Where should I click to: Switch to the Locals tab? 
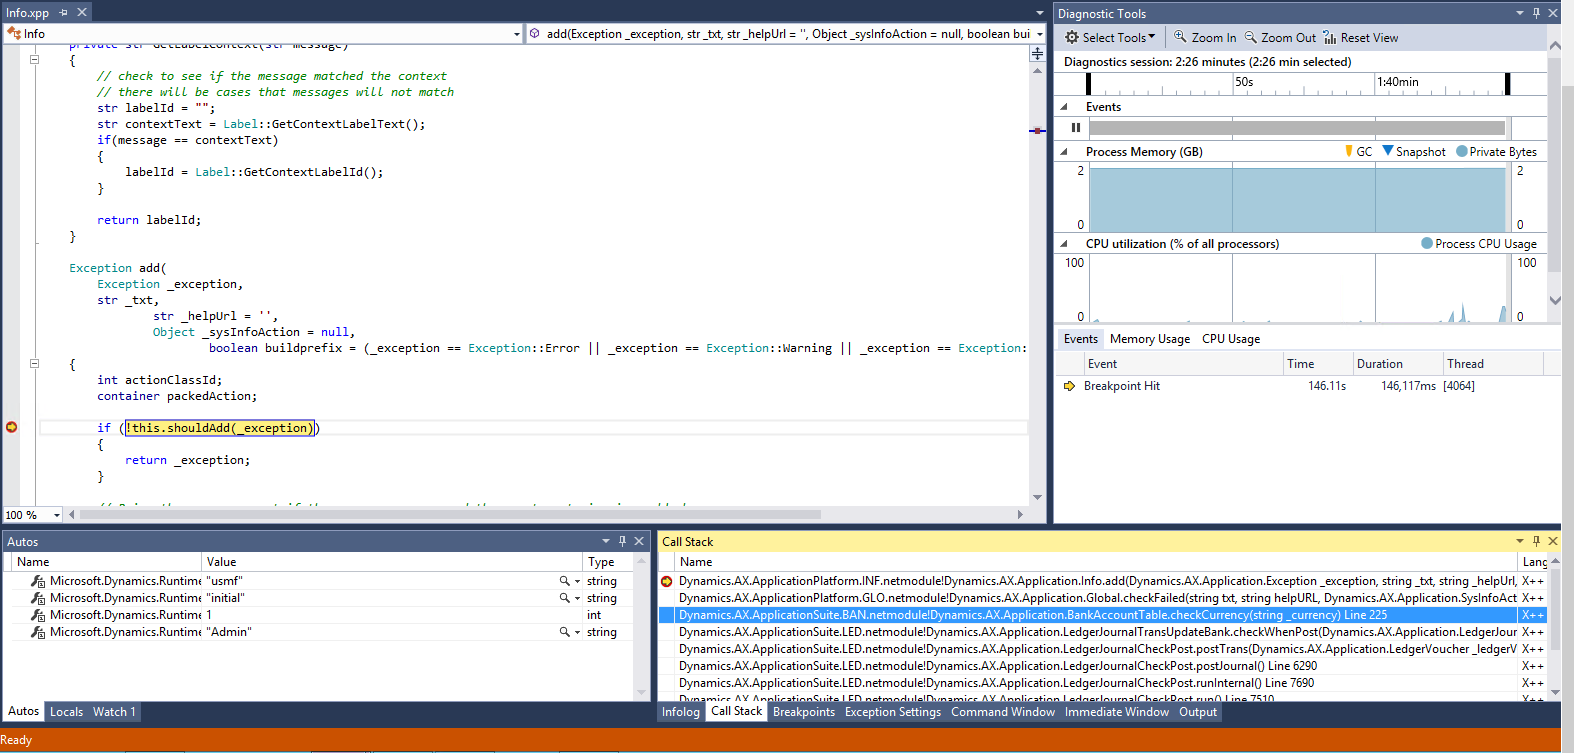tap(66, 712)
